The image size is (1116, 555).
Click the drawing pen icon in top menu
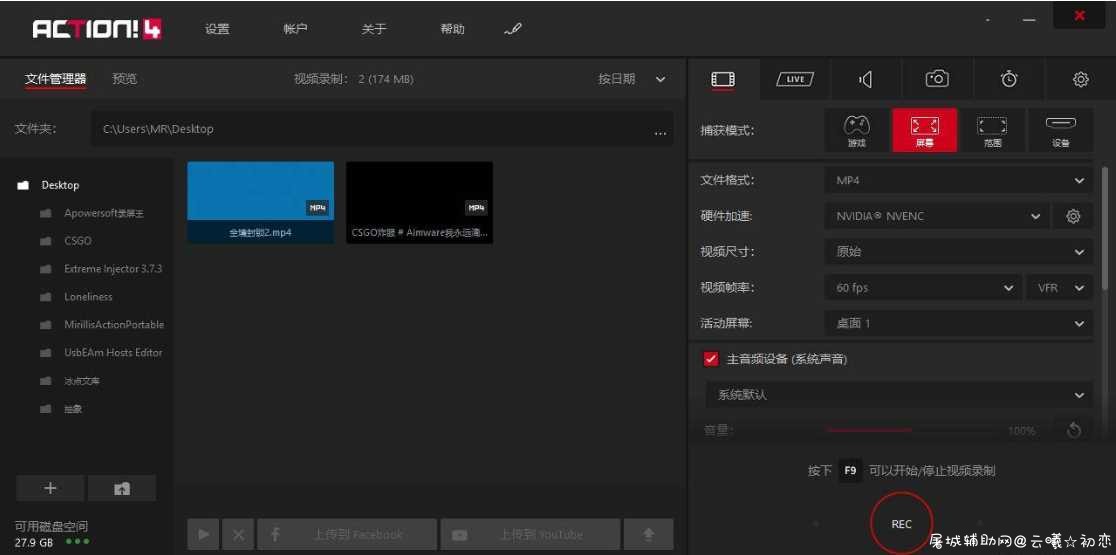click(x=512, y=29)
